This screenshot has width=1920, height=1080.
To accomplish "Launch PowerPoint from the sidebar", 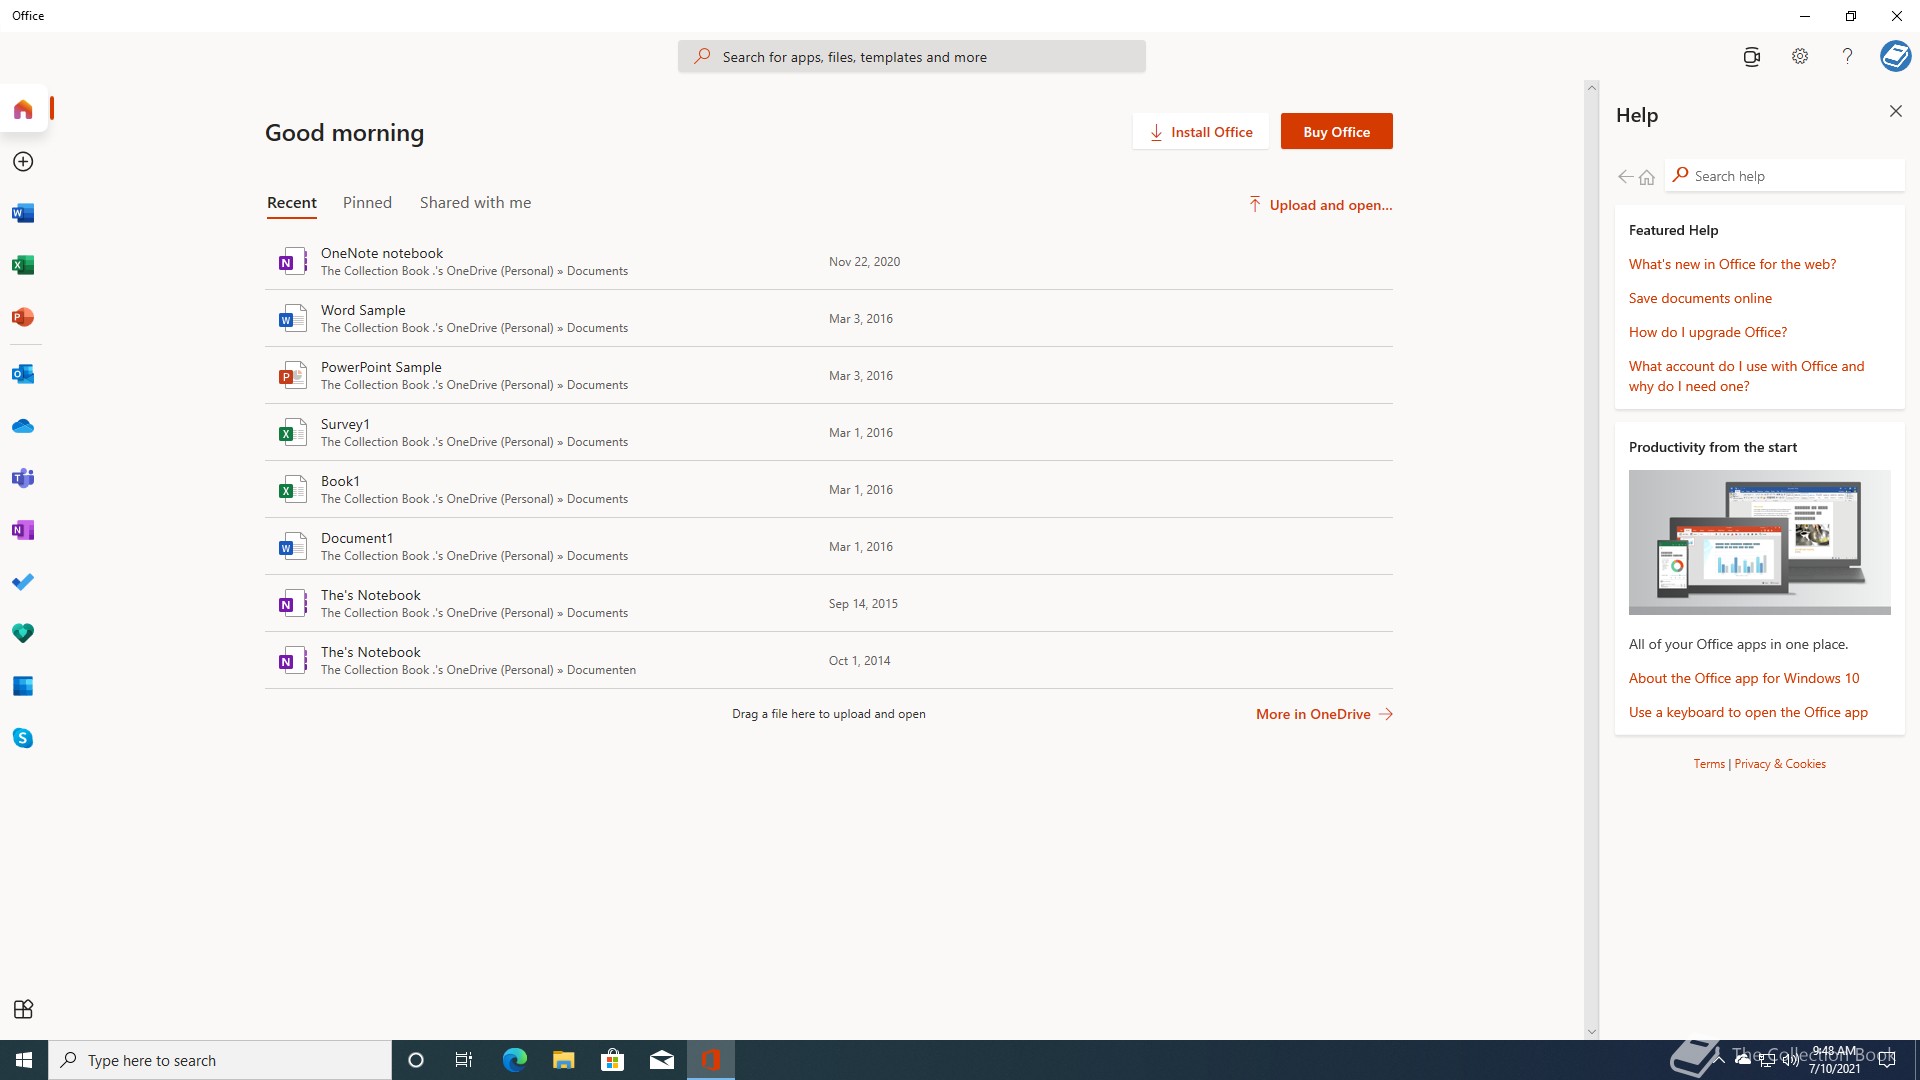I will [x=23, y=317].
